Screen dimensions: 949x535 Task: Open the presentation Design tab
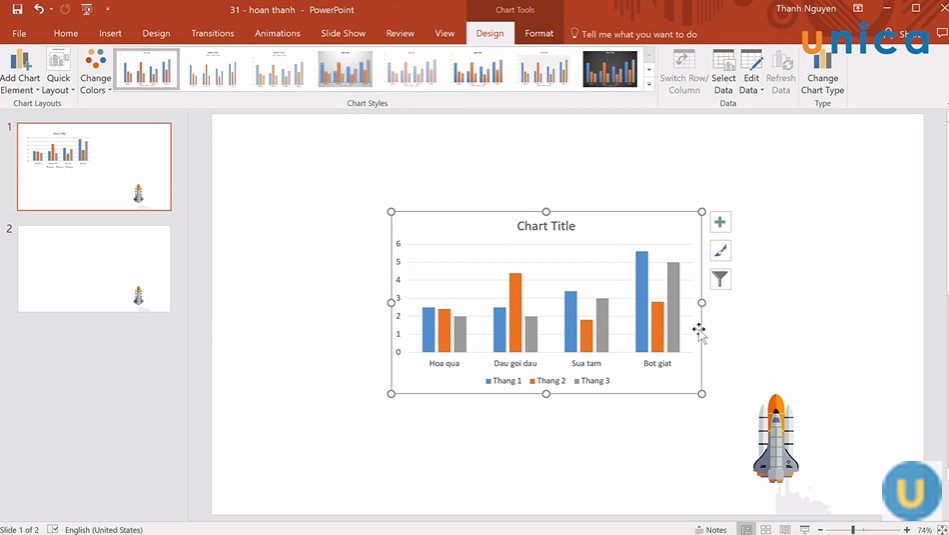(156, 34)
